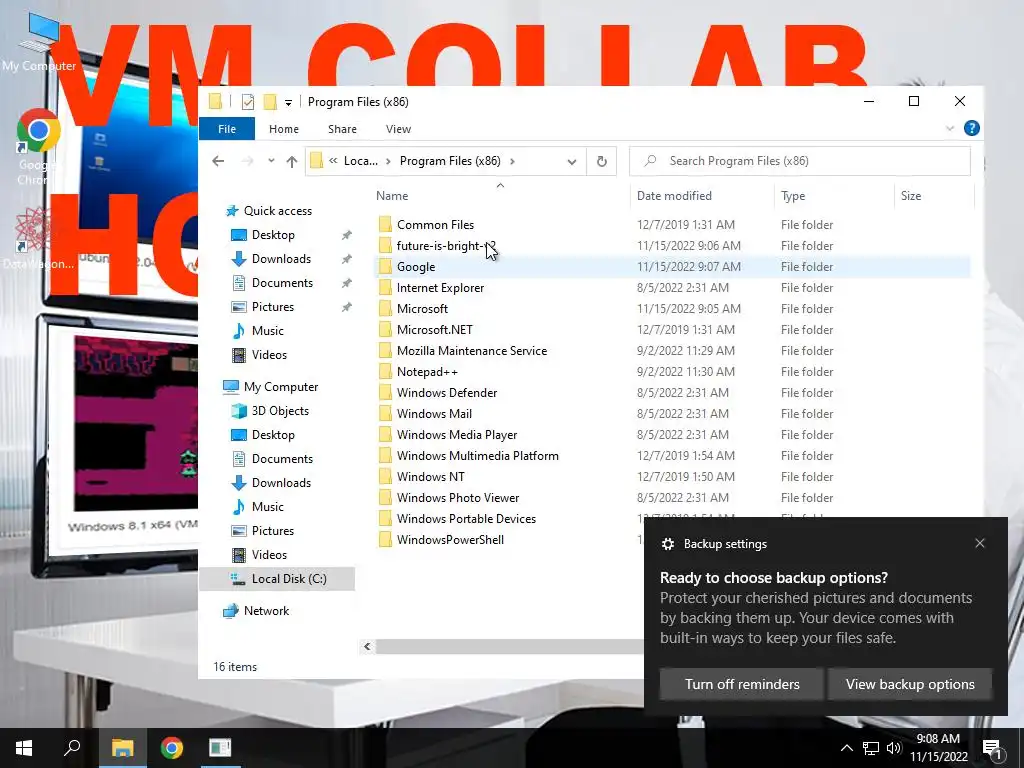Click the Backup settings gear icon
This screenshot has height=768, width=1024.
pyautogui.click(x=667, y=544)
